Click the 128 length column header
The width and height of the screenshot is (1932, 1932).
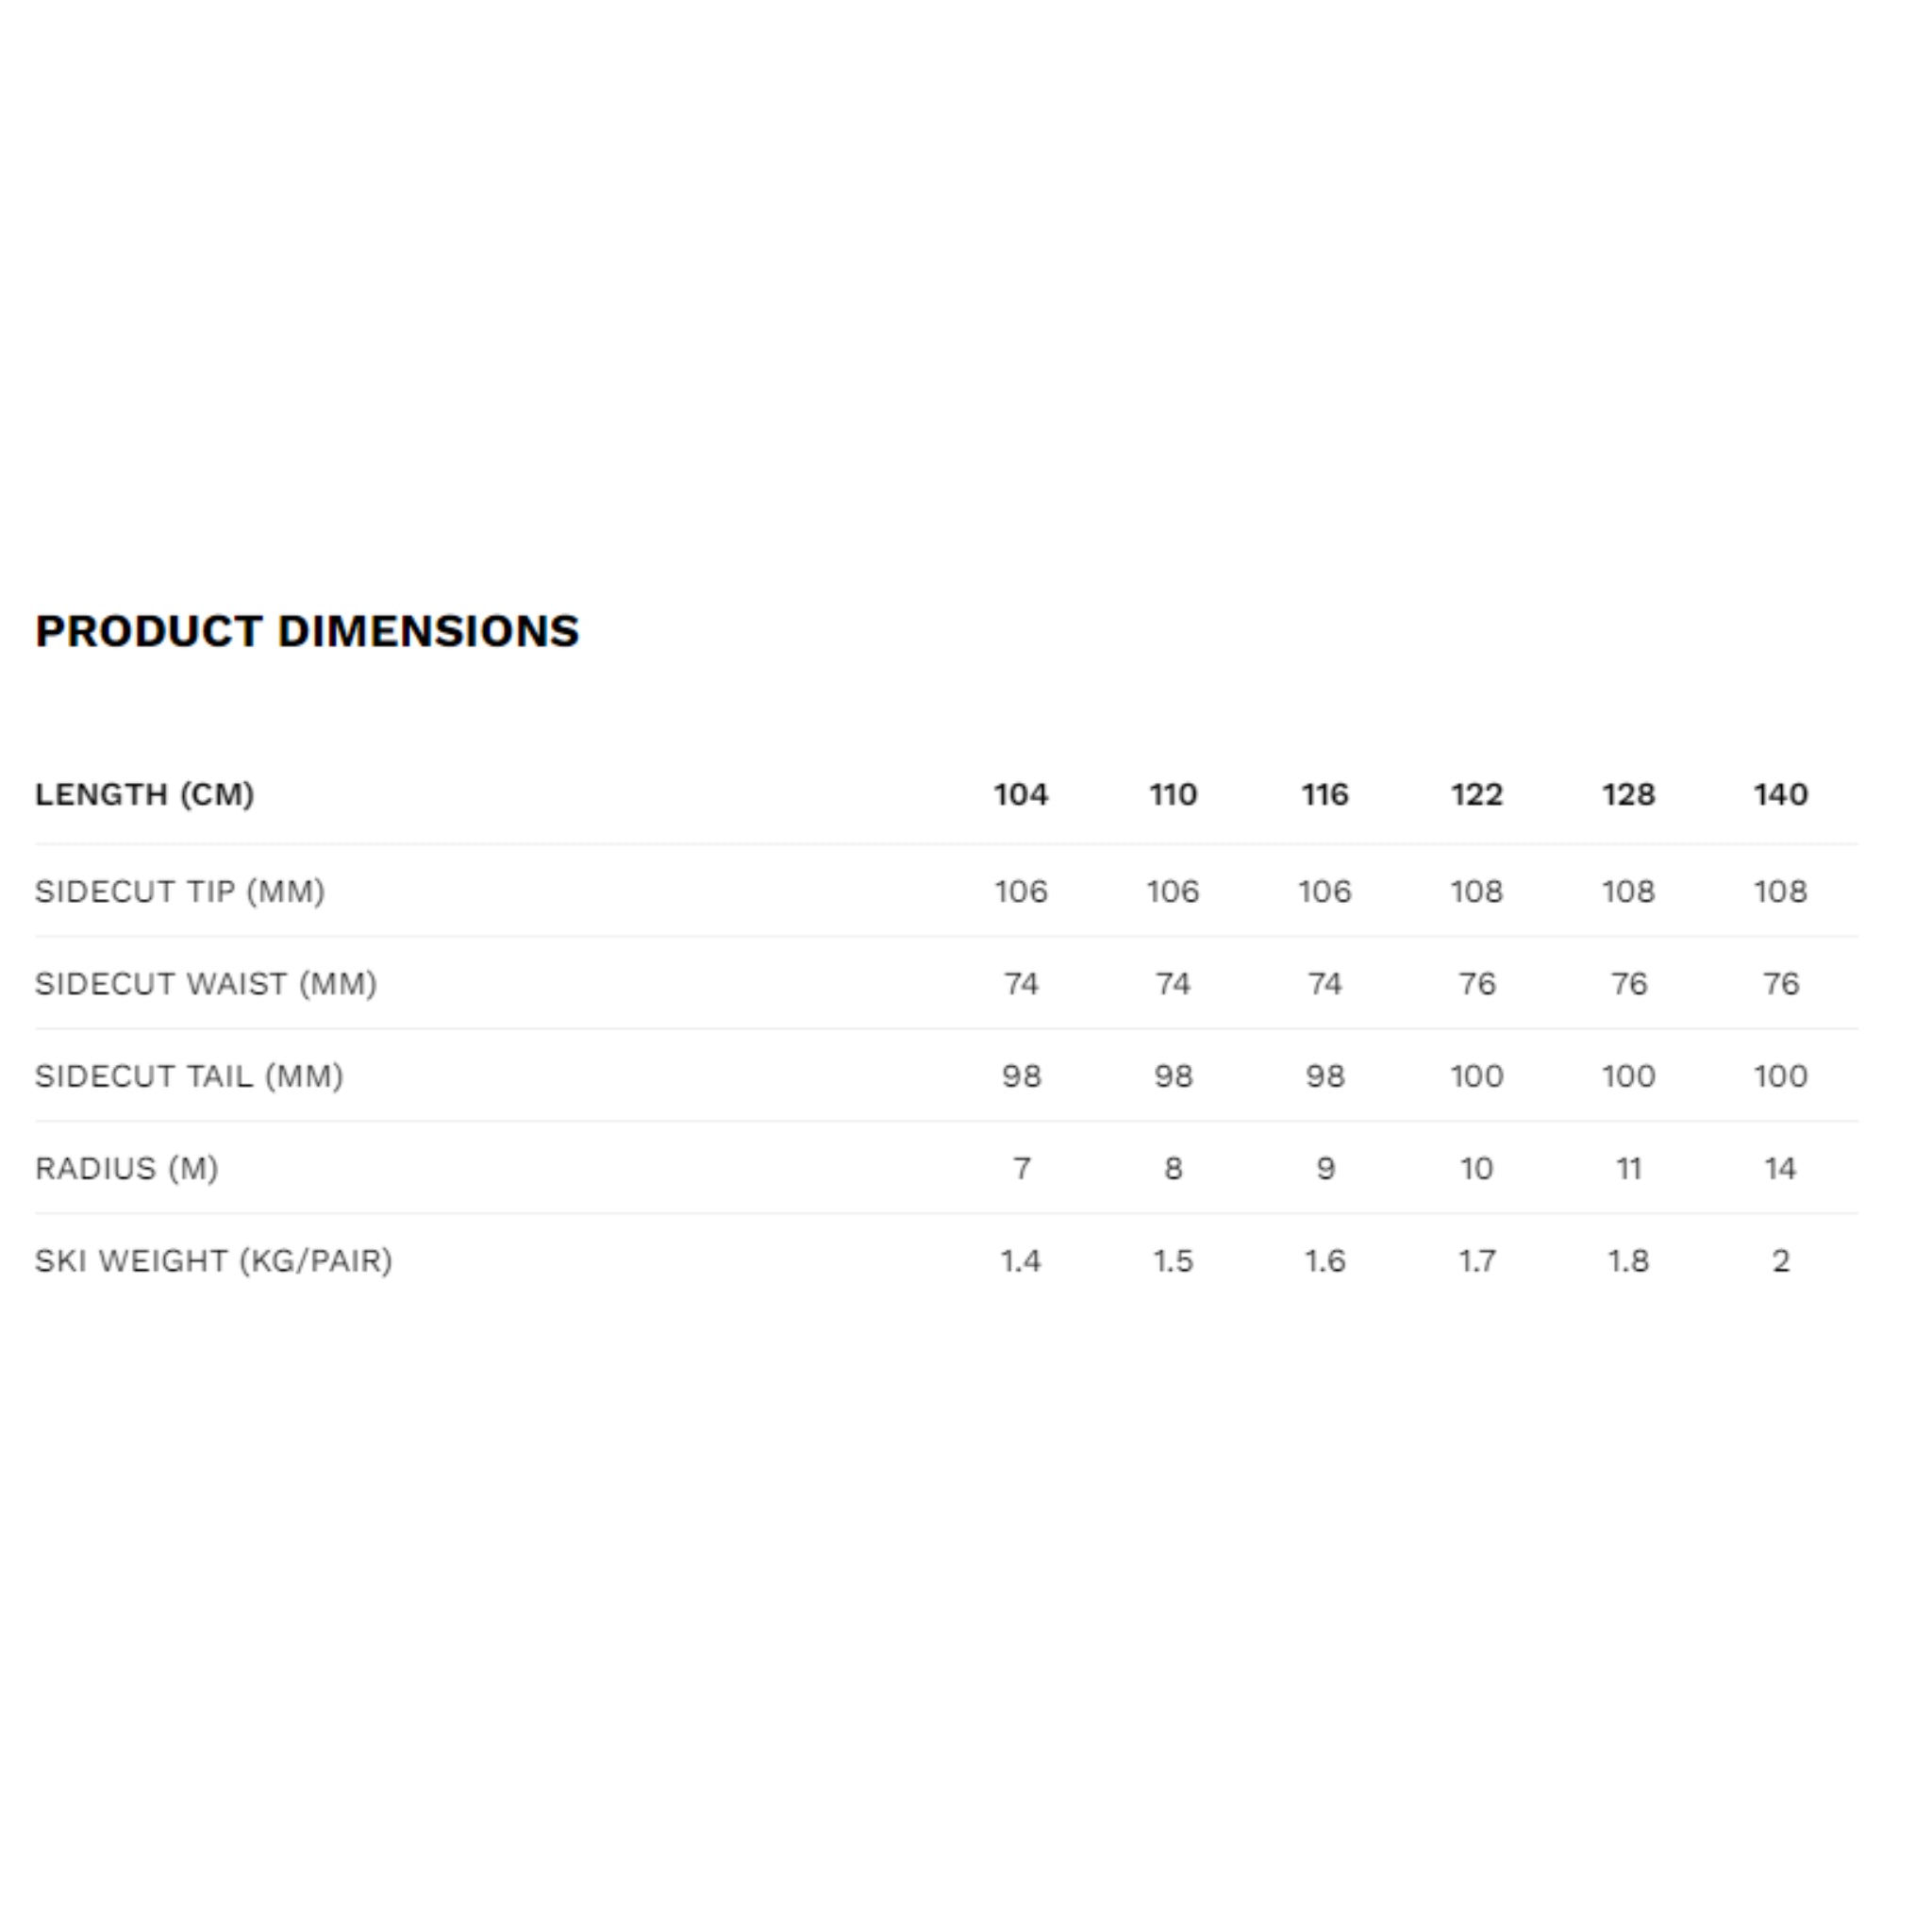coord(1628,794)
